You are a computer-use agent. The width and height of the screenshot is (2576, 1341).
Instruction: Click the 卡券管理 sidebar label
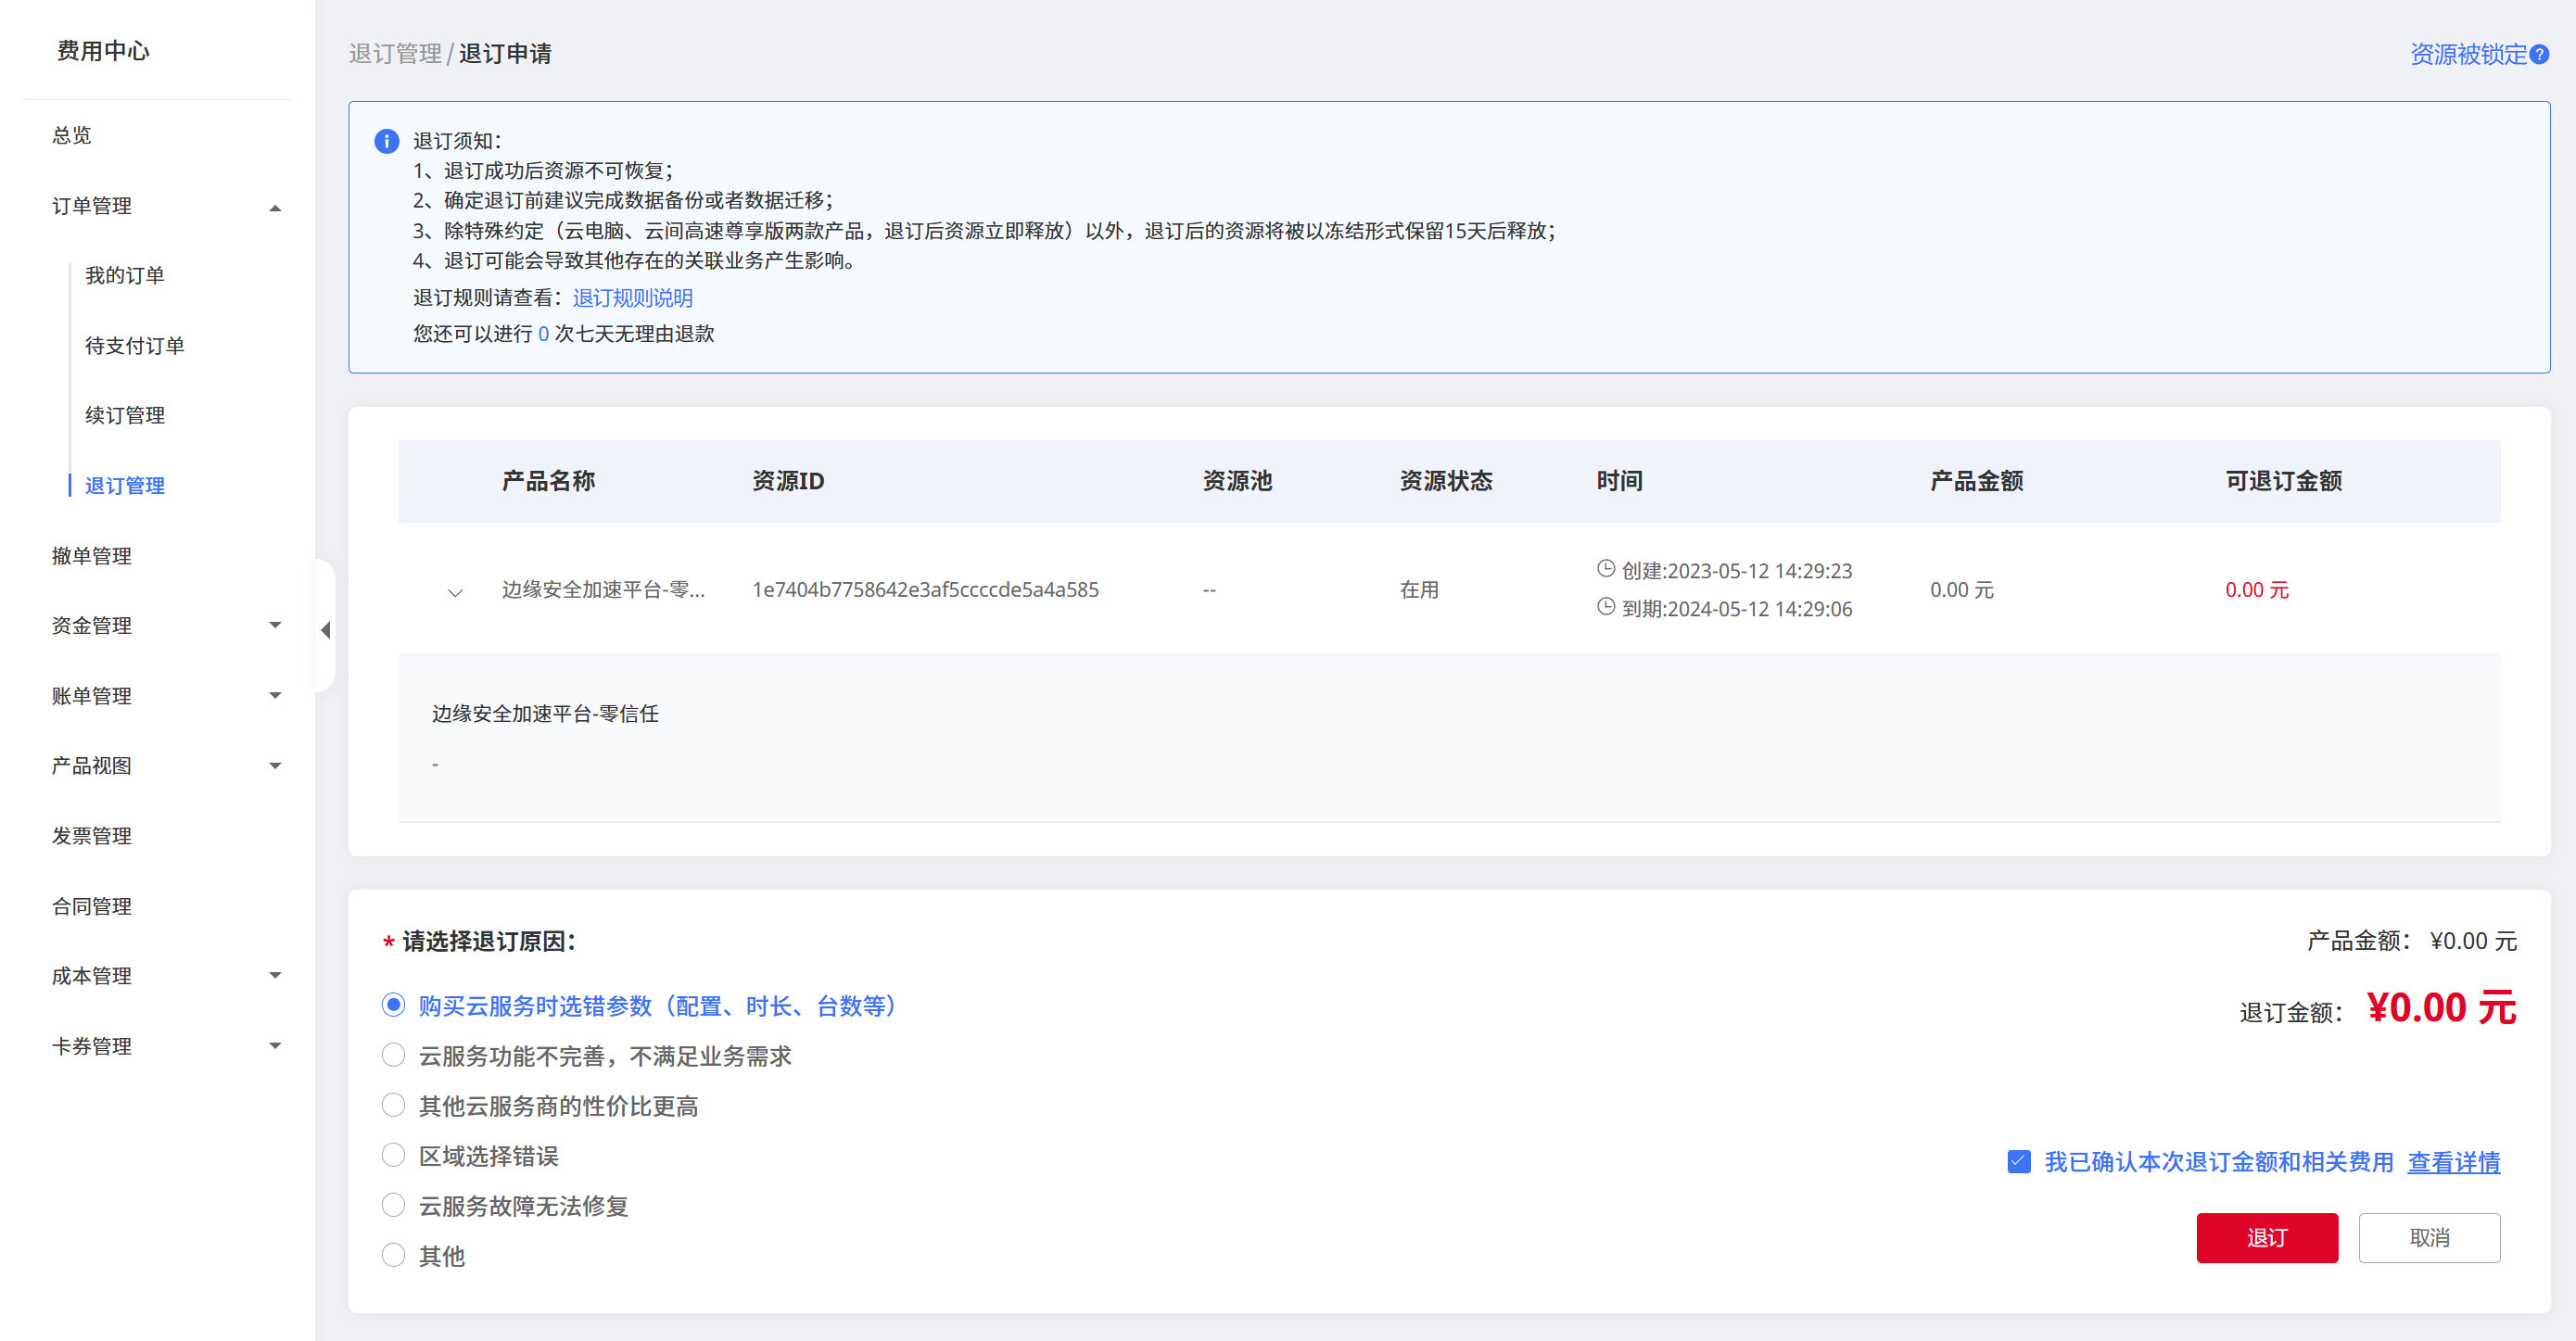[x=91, y=1046]
